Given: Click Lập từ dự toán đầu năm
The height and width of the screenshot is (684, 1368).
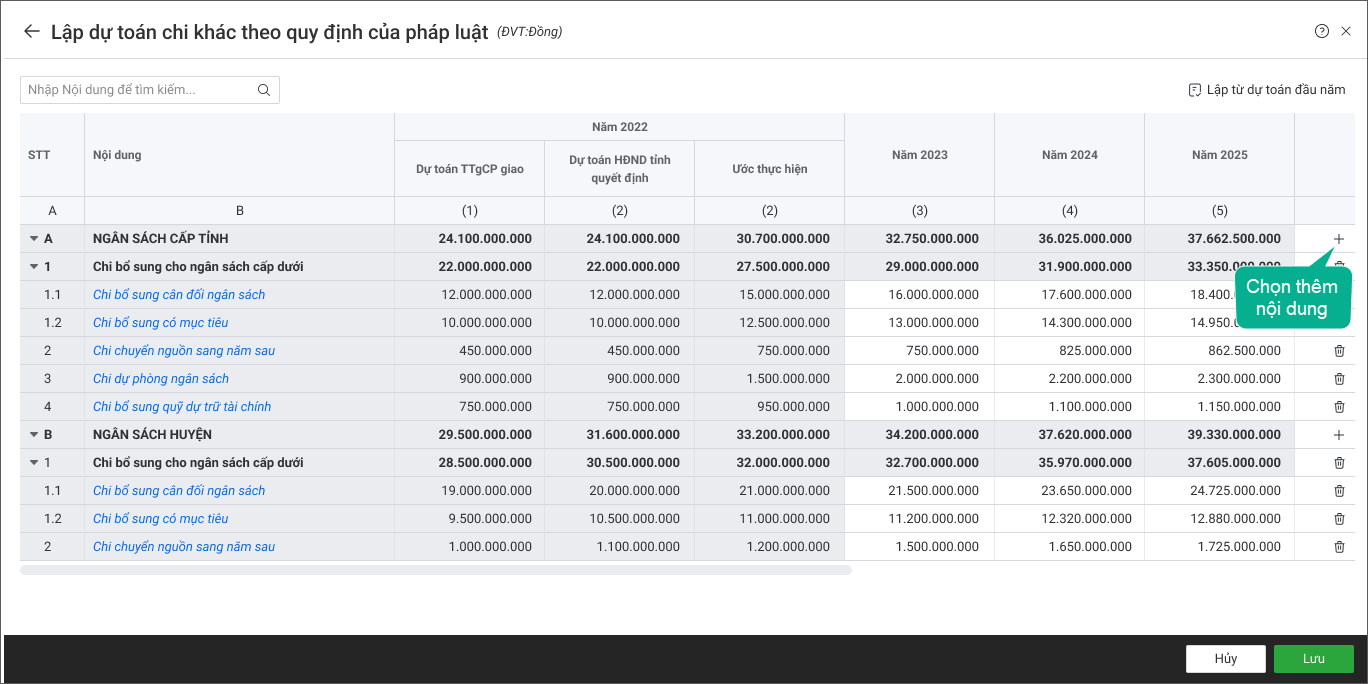Looking at the screenshot, I should coord(1267,90).
